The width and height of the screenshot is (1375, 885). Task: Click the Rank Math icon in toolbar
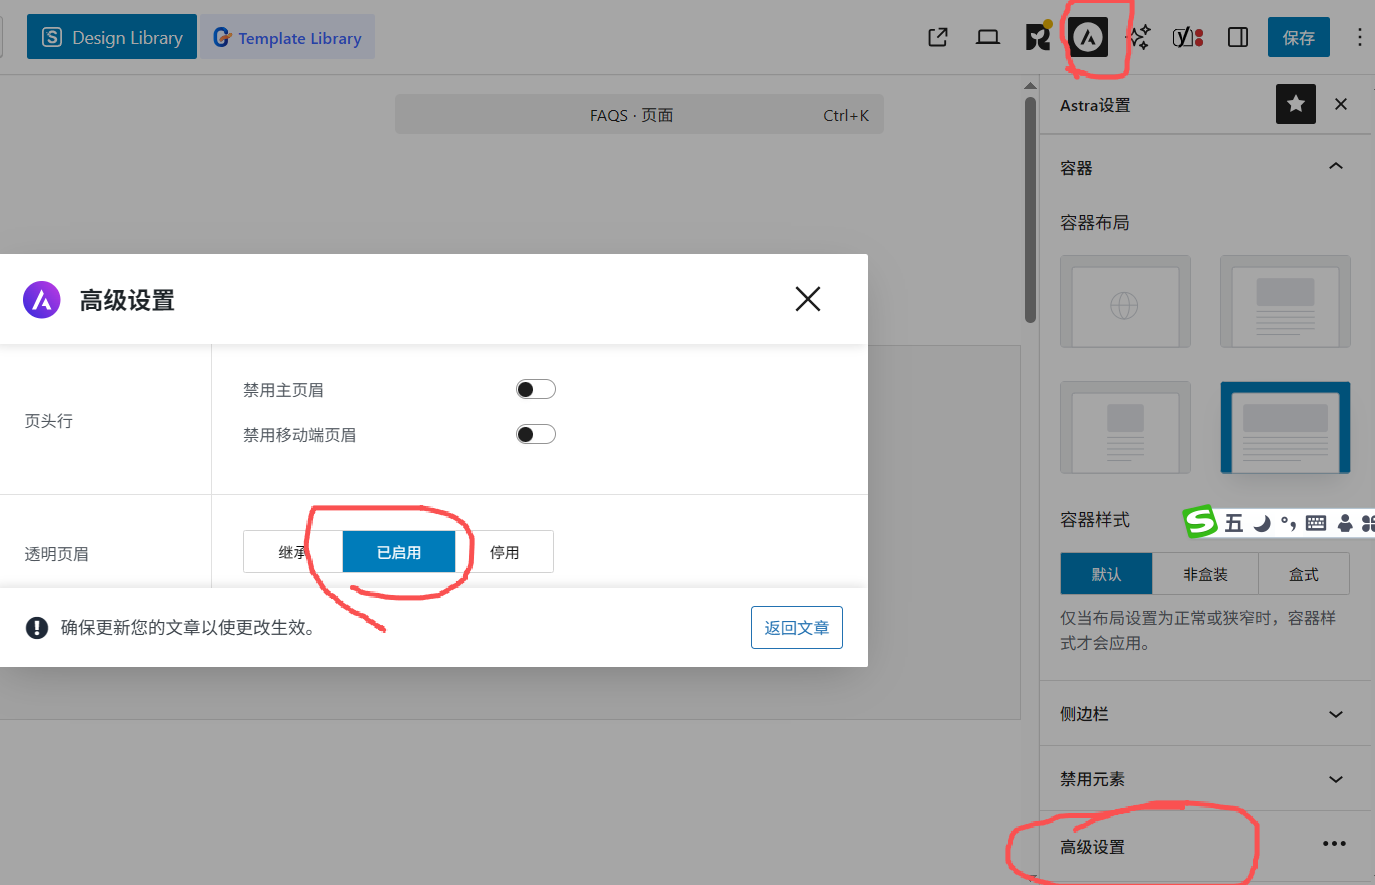pos(1038,38)
